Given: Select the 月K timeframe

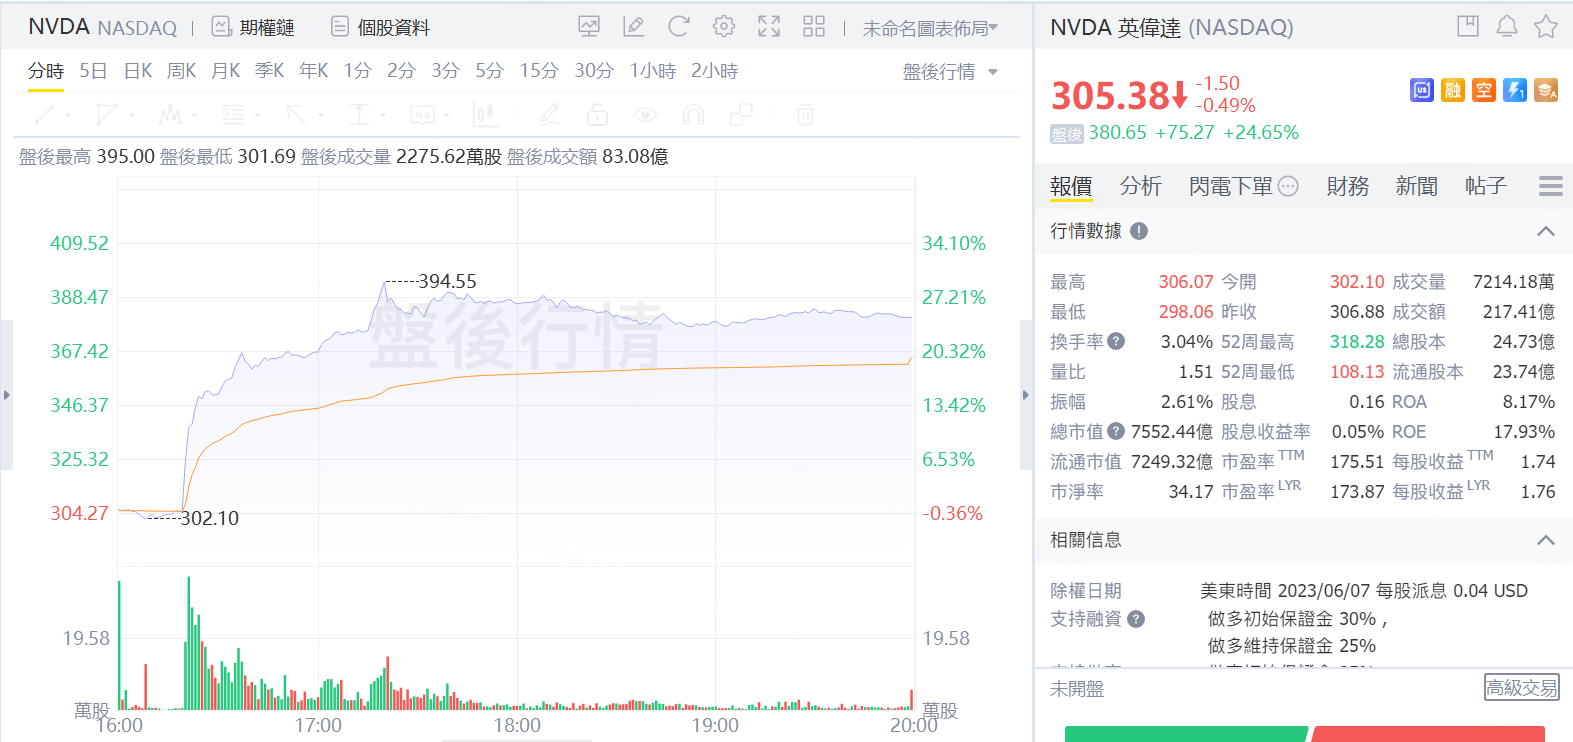Looking at the screenshot, I should [226, 71].
